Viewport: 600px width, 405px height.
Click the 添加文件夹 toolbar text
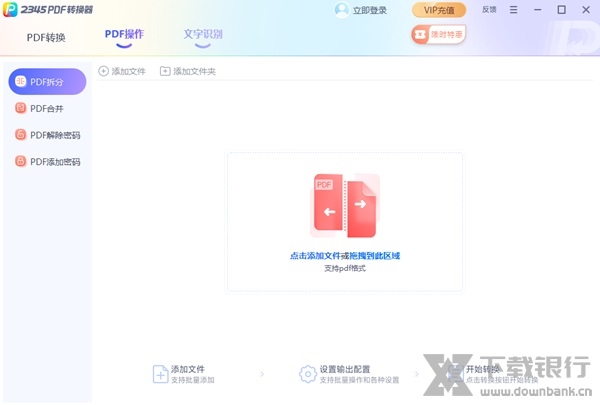click(194, 72)
